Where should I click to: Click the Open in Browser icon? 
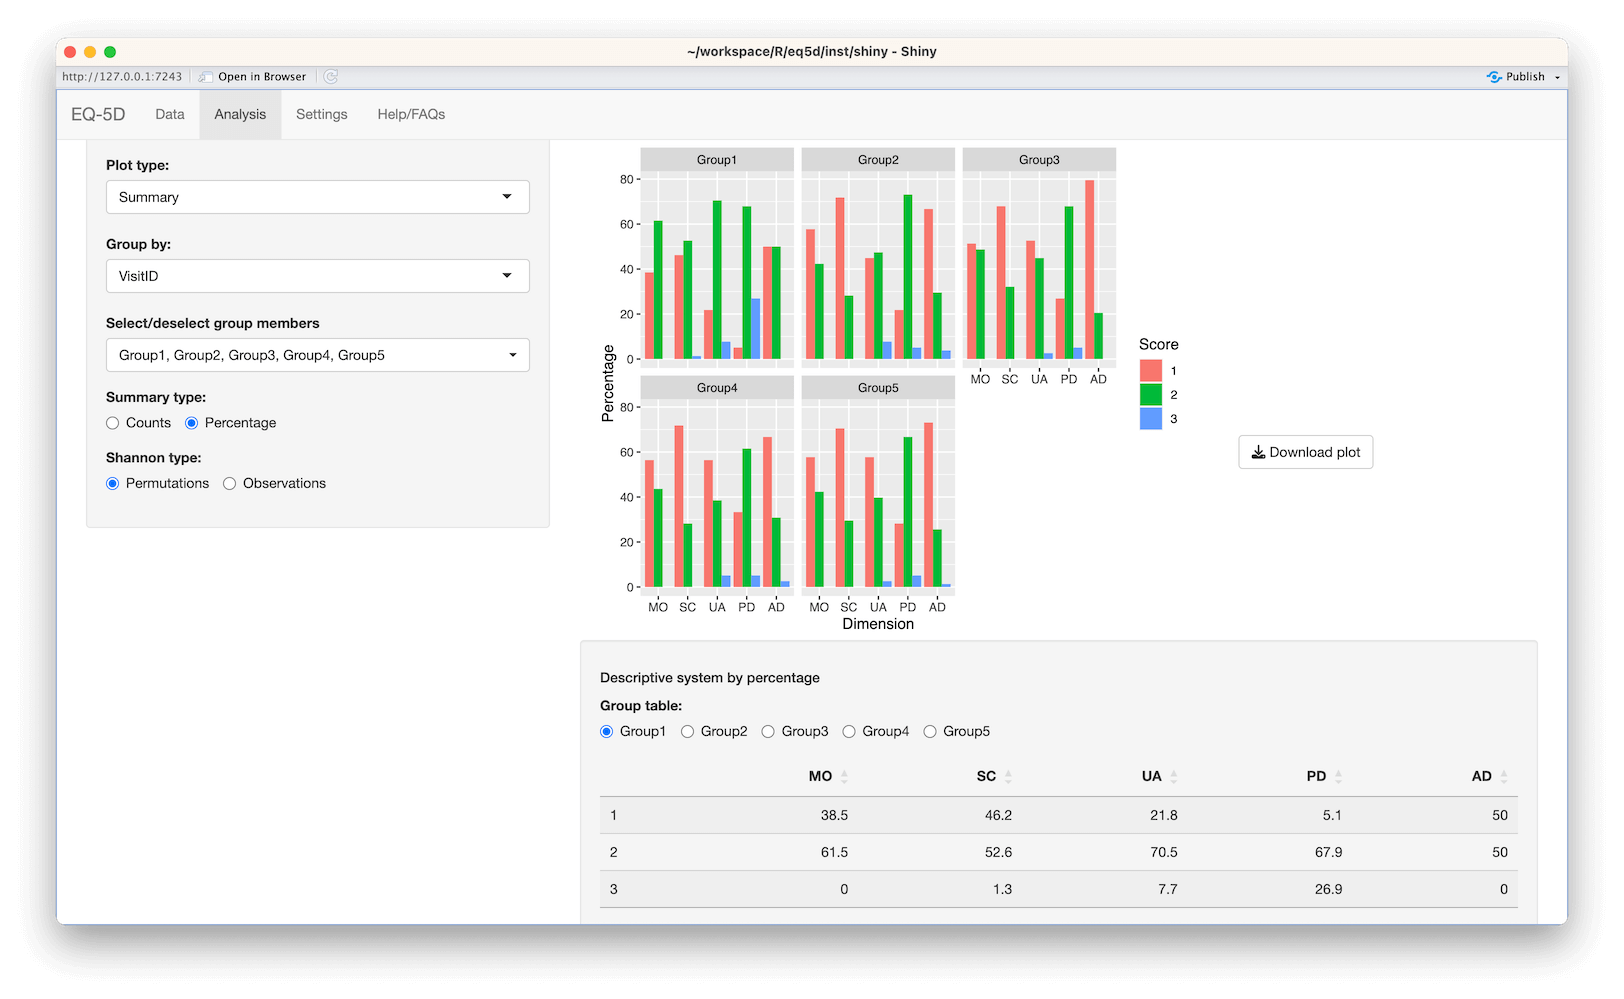tap(206, 77)
